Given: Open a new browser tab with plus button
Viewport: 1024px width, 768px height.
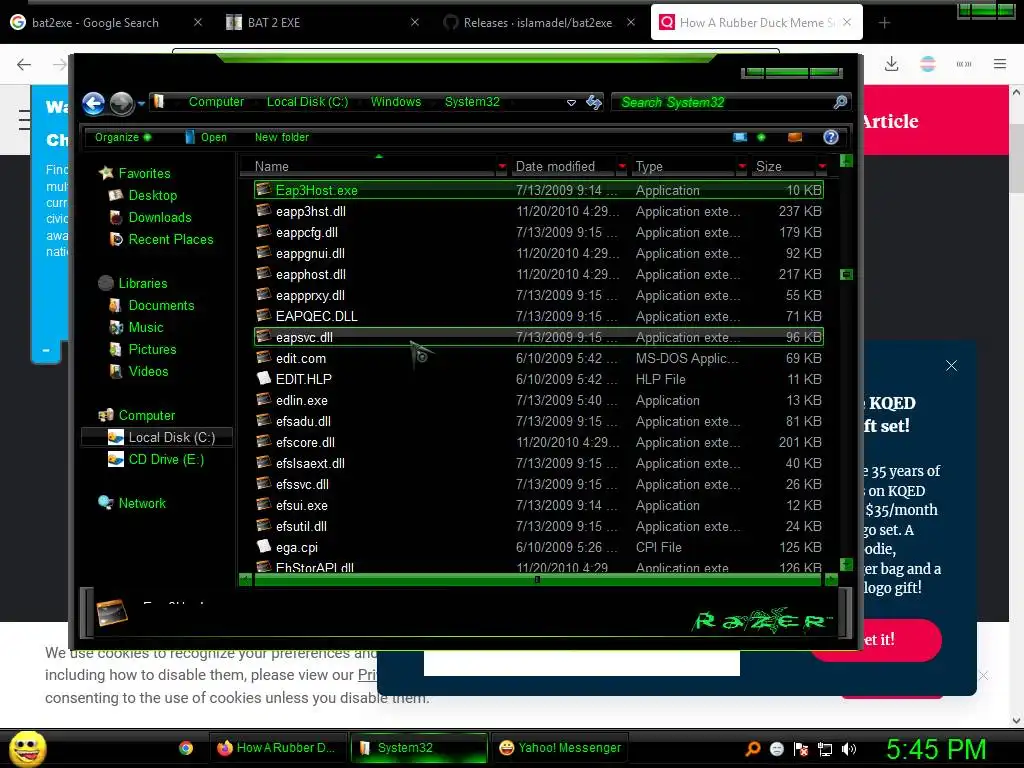Looking at the screenshot, I should (884, 23).
